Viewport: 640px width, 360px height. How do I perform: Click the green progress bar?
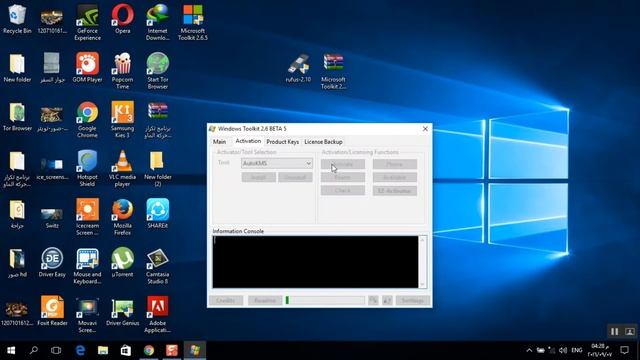(325, 300)
